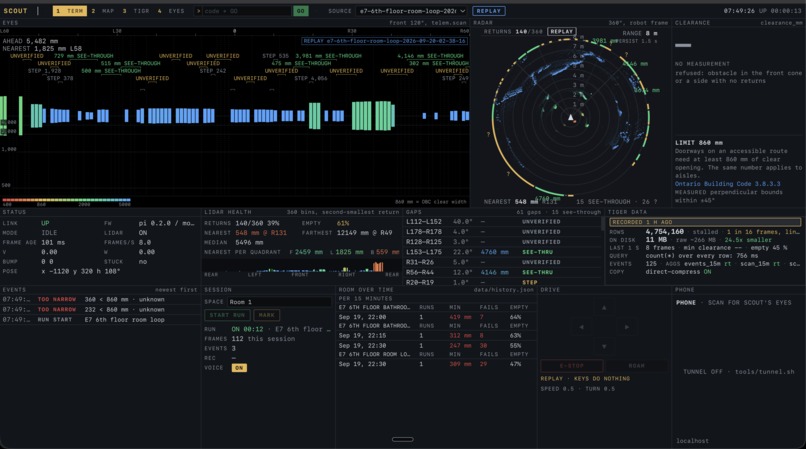
Task: Switch to the 1 TERM tab
Action: [x=70, y=11]
